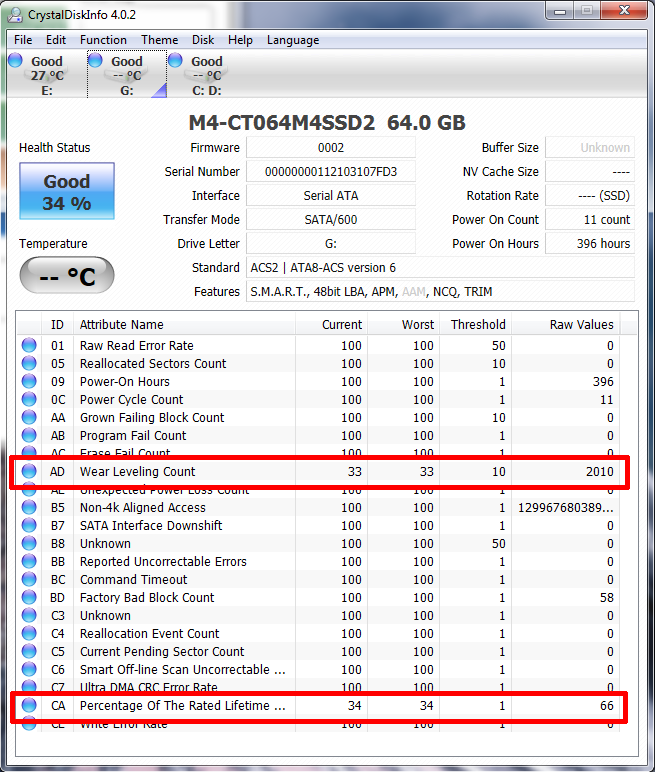
Task: Click the Interface field showing Serial ATA
Action: click(330, 196)
